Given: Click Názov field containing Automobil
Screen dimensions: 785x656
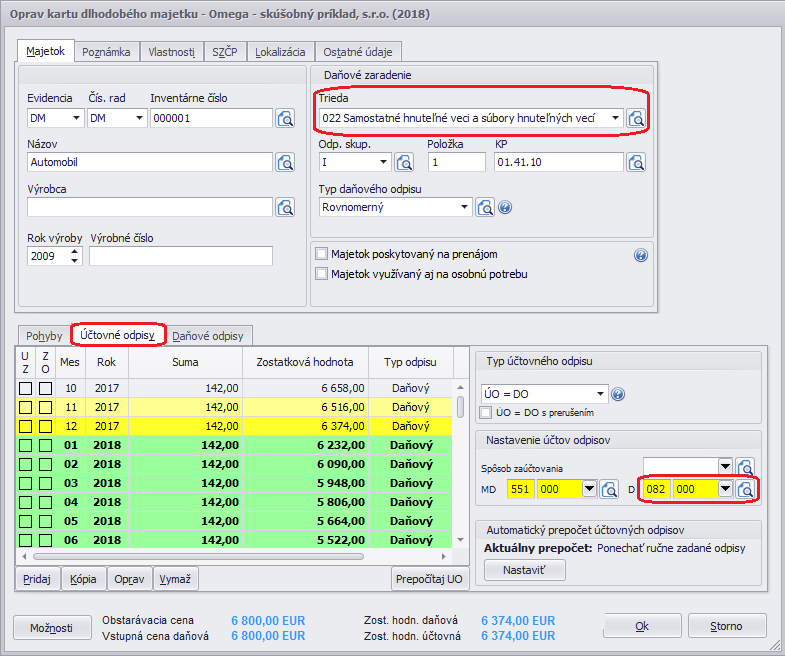Looking at the screenshot, I should [x=150, y=162].
